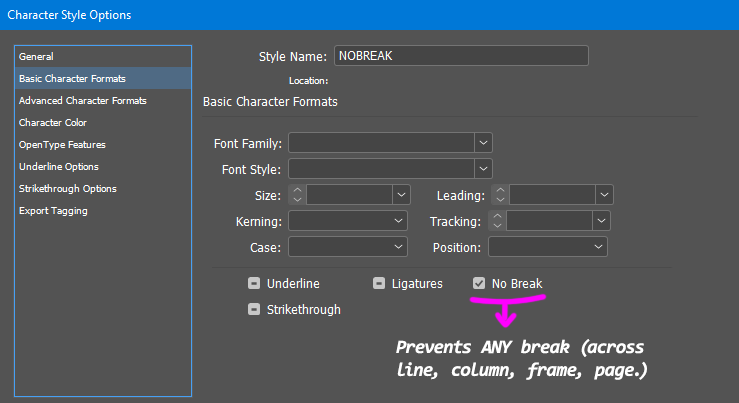Expand the Font Style dropdown
This screenshot has width=739, height=403.
(x=483, y=169)
